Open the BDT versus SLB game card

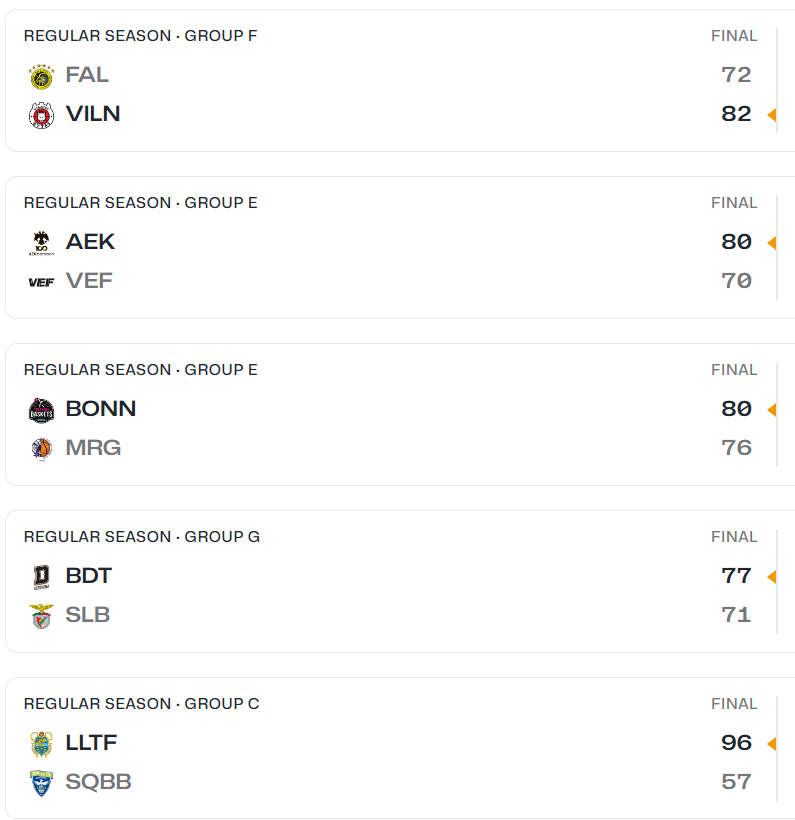pos(400,582)
